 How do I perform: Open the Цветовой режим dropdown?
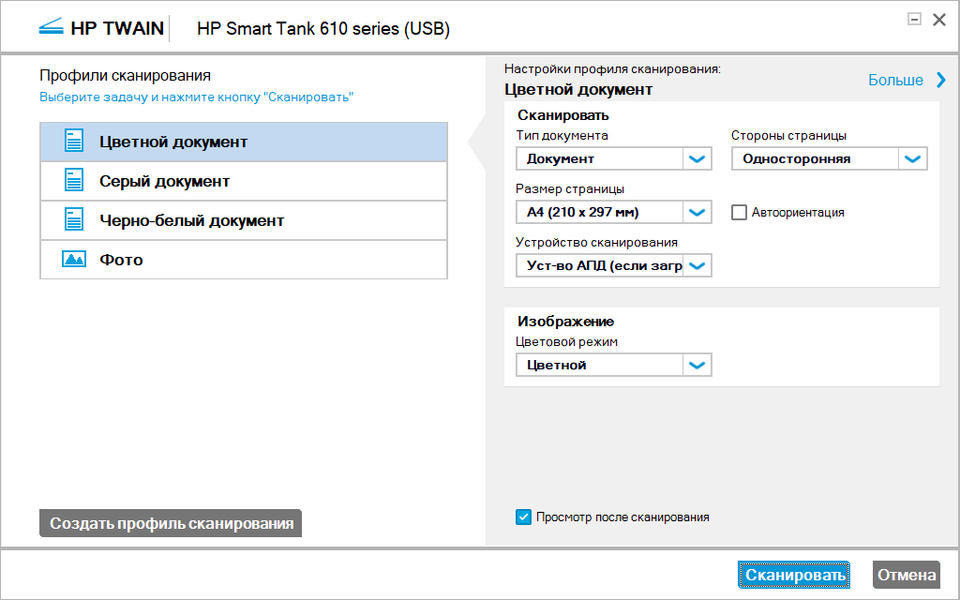pyautogui.click(x=697, y=365)
